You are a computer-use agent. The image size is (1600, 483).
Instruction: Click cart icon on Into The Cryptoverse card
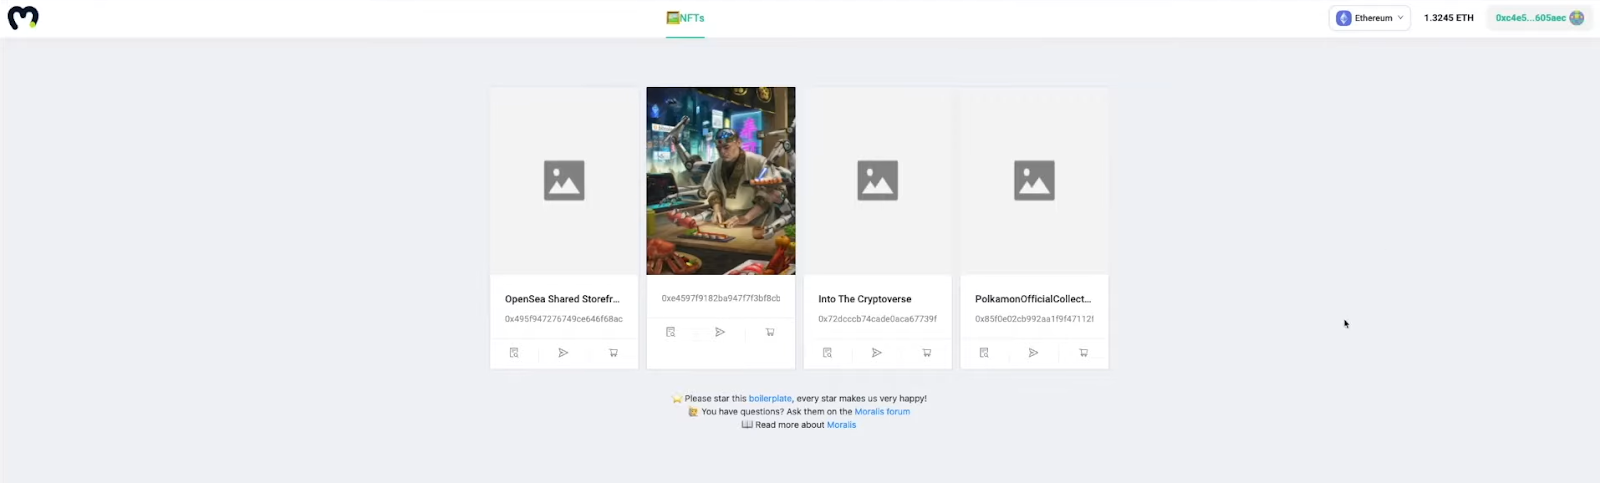tap(927, 353)
